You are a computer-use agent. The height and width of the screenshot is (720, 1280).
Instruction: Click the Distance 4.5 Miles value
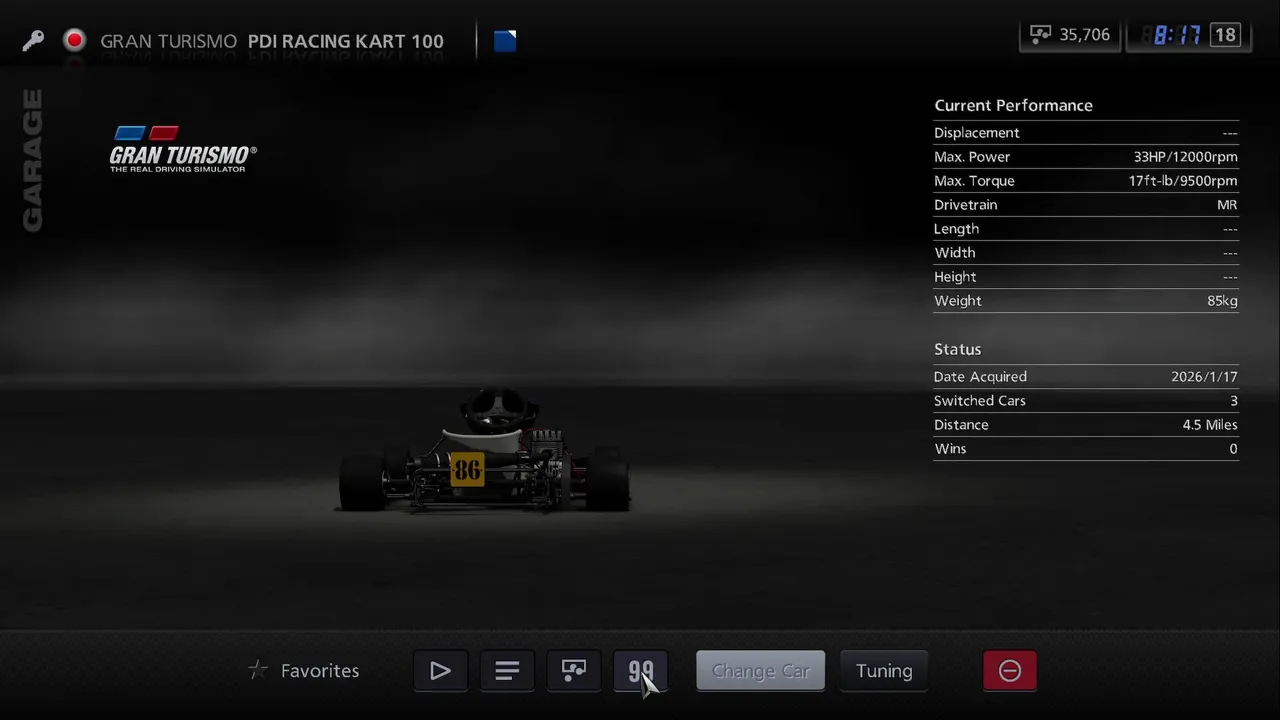[x=1210, y=425]
